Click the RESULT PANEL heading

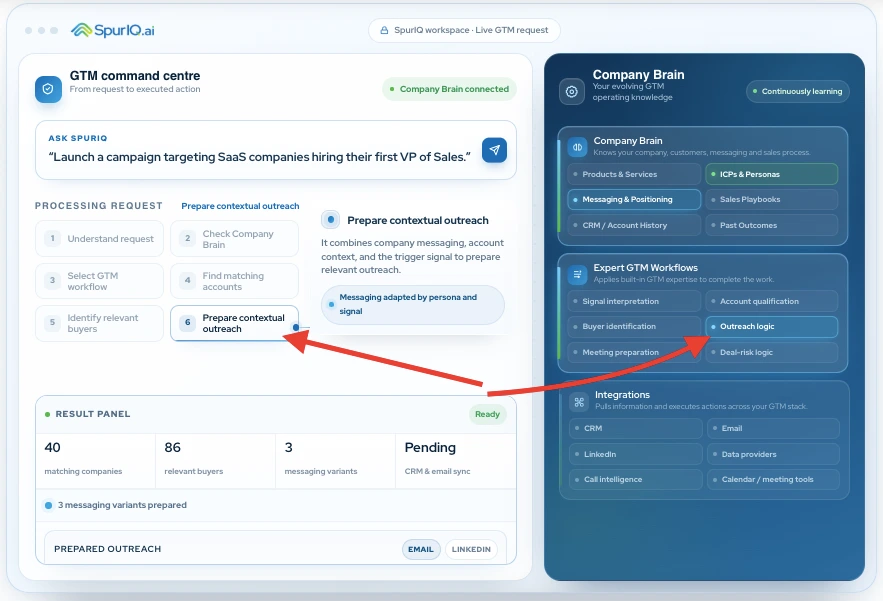(93, 414)
